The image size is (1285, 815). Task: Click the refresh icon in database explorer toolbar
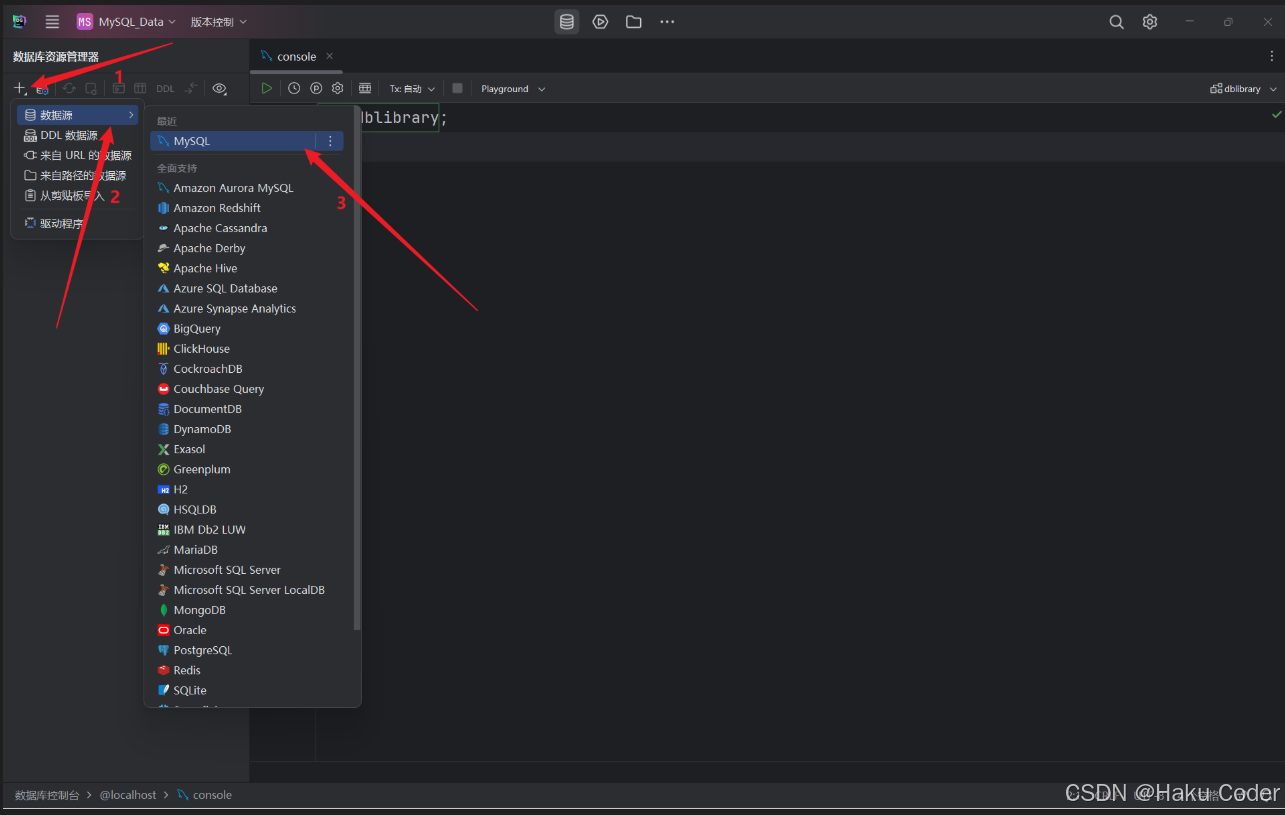click(69, 89)
